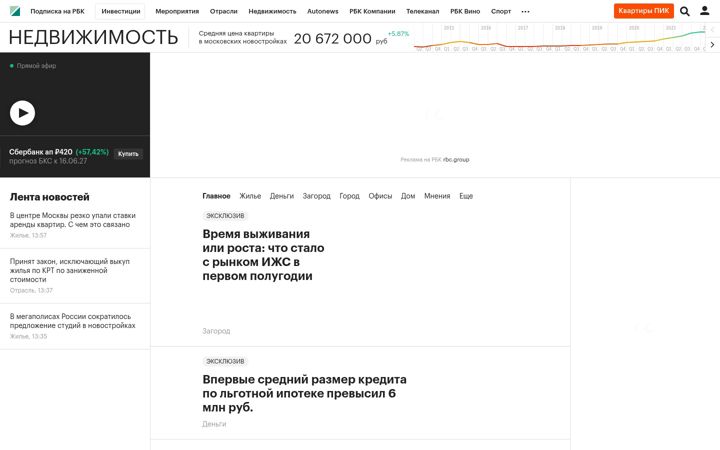Image resolution: width=720 pixels, height=450 pixels.
Task: Select the 'Офисы' tab
Action: (380, 196)
